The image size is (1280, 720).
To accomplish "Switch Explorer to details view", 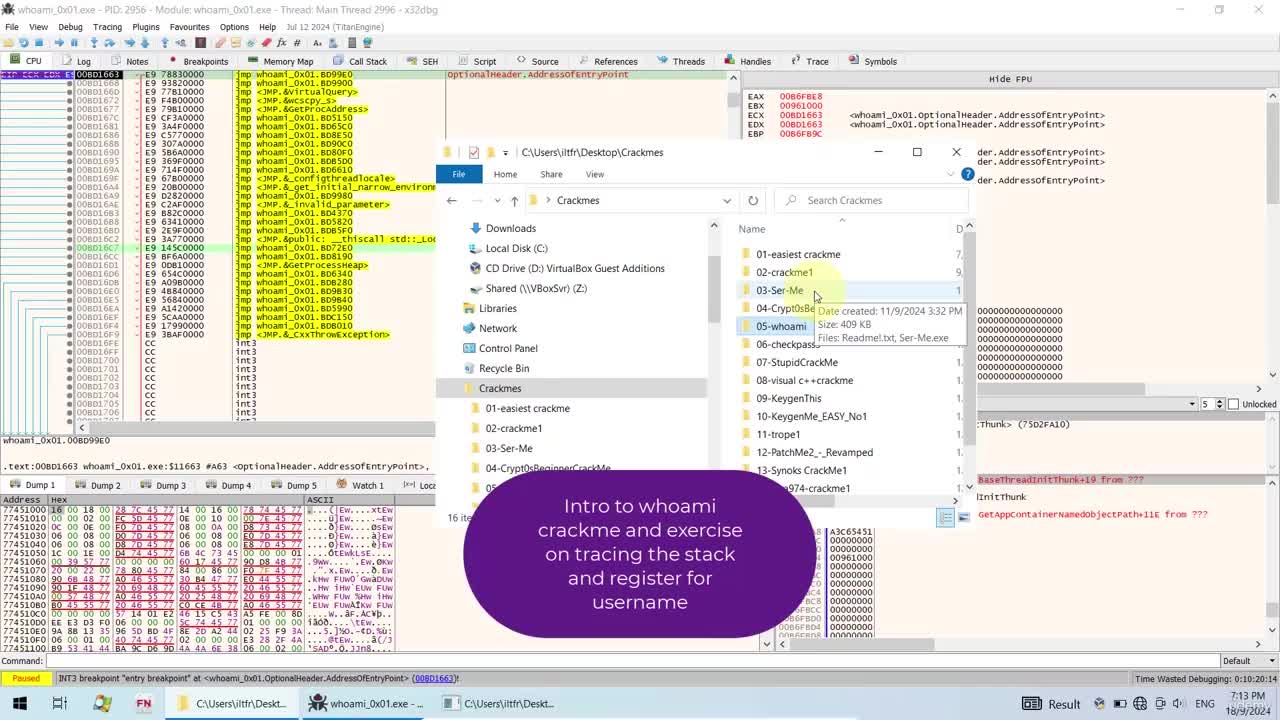I will 945,517.
